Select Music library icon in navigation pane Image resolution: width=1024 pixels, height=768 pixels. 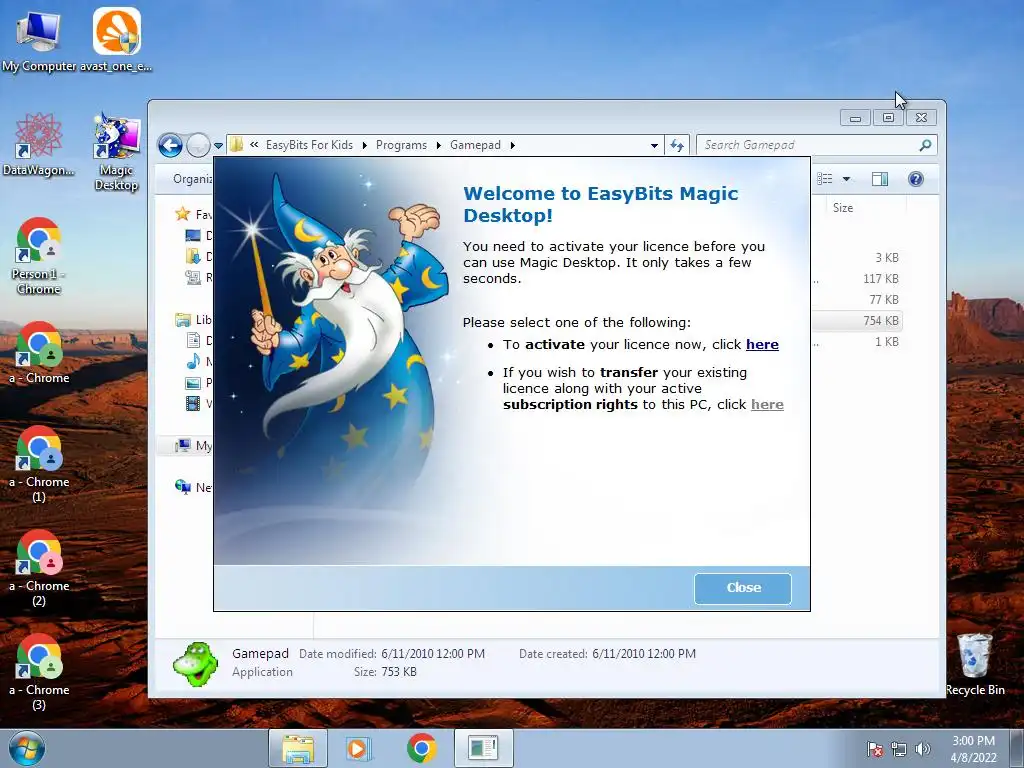tap(193, 361)
